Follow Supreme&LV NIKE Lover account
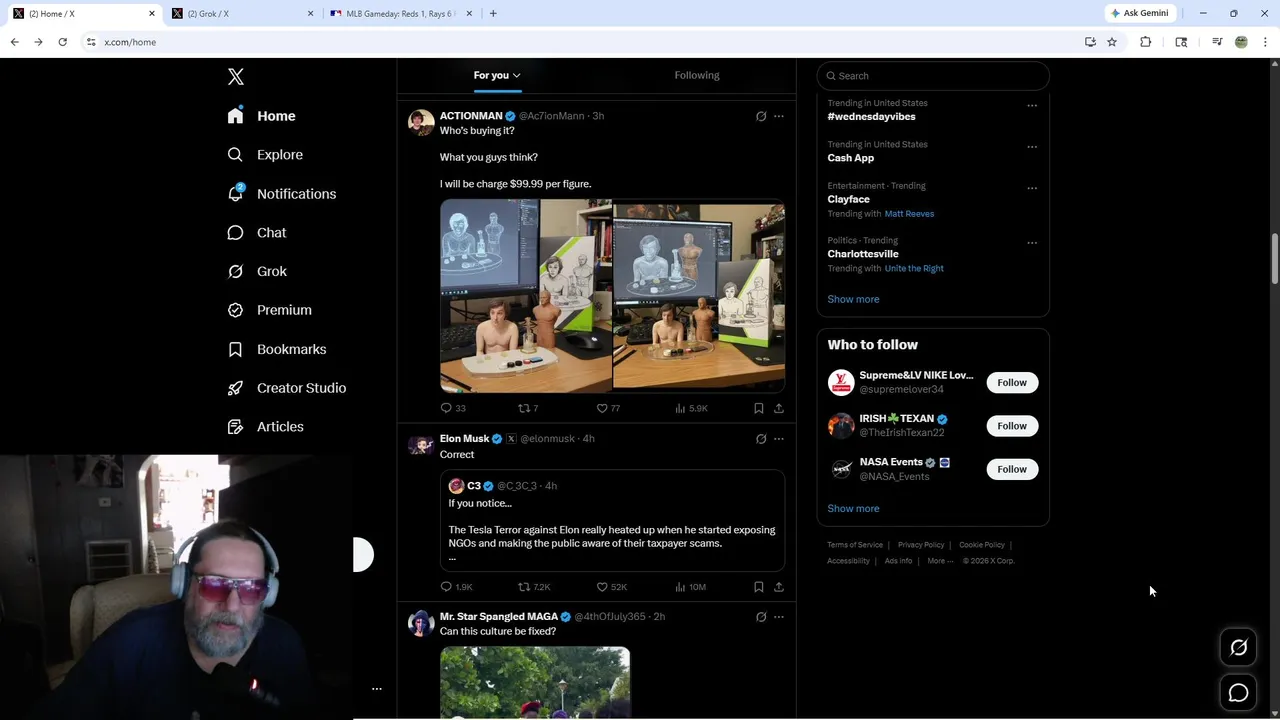 1012,383
